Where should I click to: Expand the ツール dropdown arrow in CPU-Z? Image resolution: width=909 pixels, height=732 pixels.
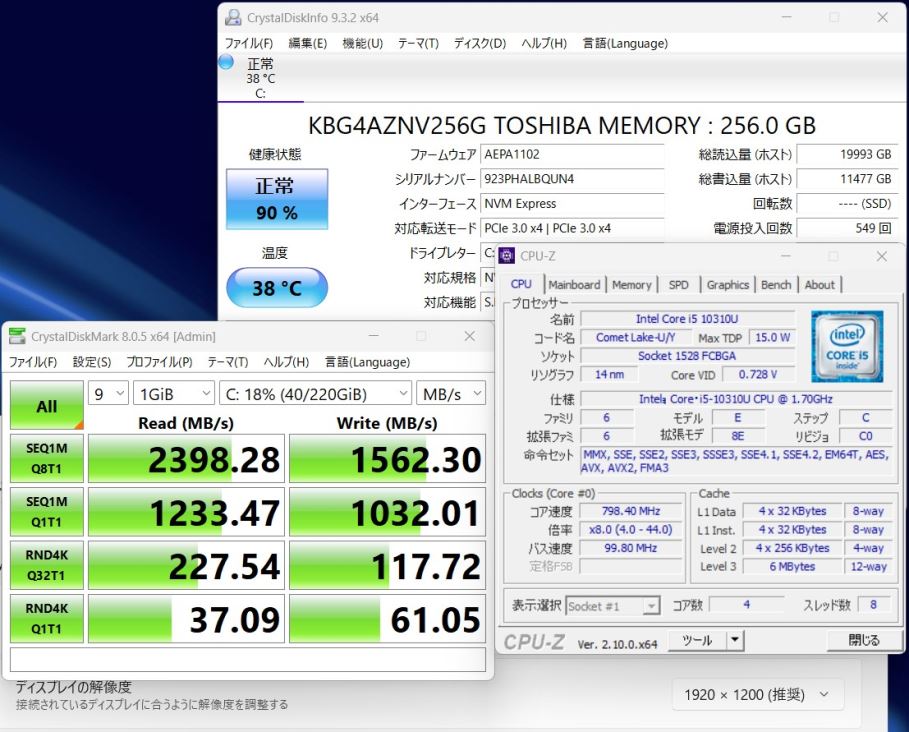(x=735, y=640)
